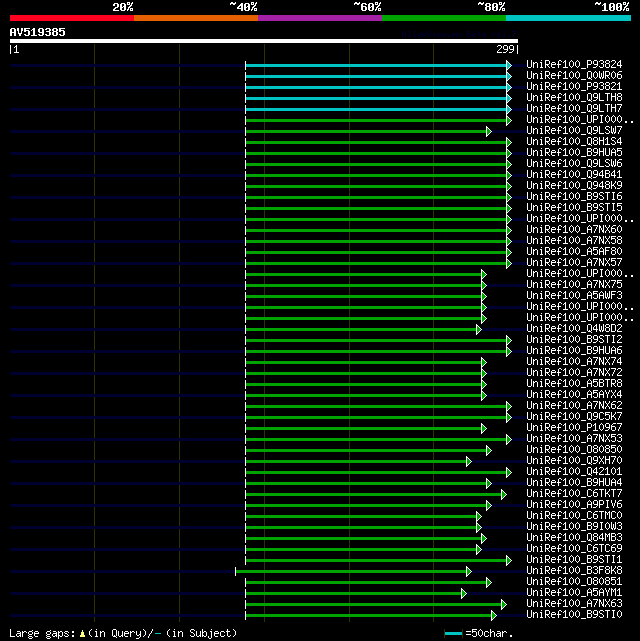Select the UniRef100_B9STI6 label
This screenshot has height=641, width=640.
tap(574, 197)
